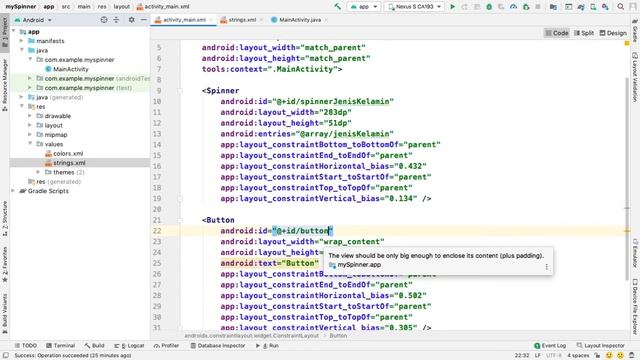Collapse the java folder
Image resolution: width=640 pixels, height=360 pixels.
click(x=22, y=50)
